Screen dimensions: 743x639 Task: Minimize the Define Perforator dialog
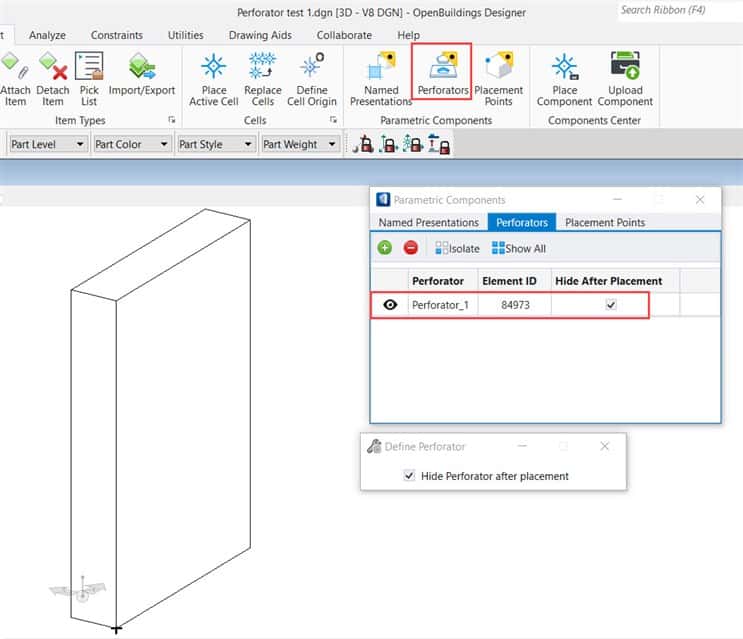[522, 446]
